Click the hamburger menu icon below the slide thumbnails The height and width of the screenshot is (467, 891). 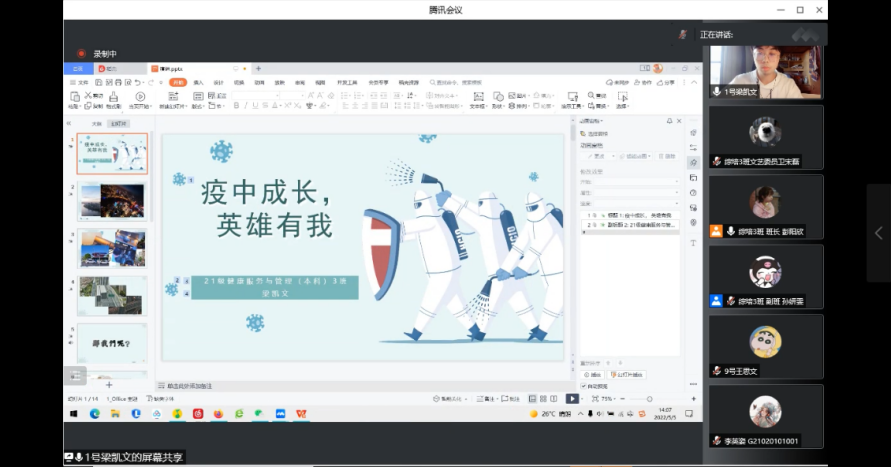(75, 374)
